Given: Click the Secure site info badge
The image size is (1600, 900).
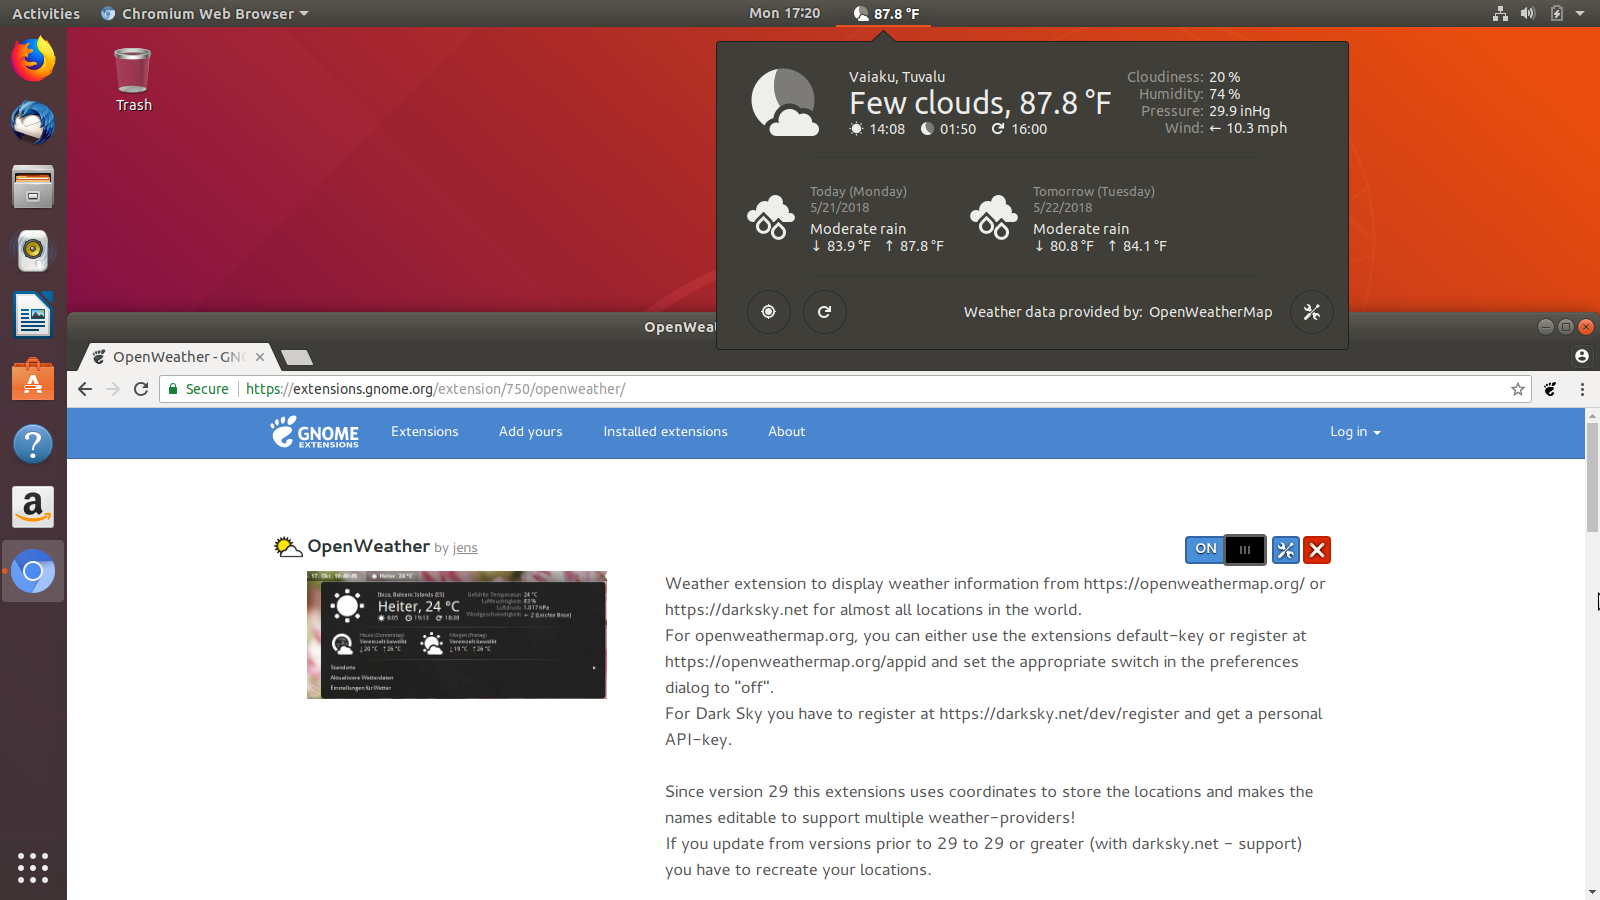Looking at the screenshot, I should click(x=199, y=389).
